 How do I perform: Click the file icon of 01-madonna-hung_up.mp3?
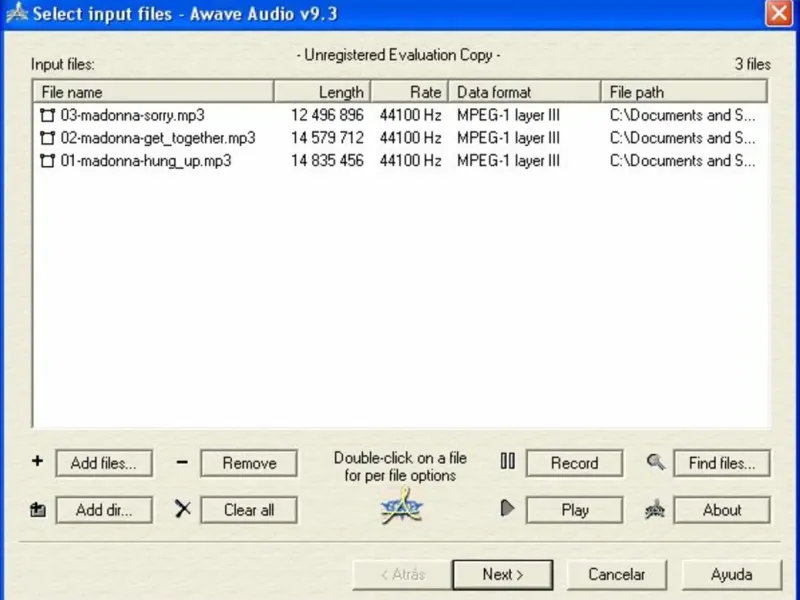pyautogui.click(x=47, y=161)
